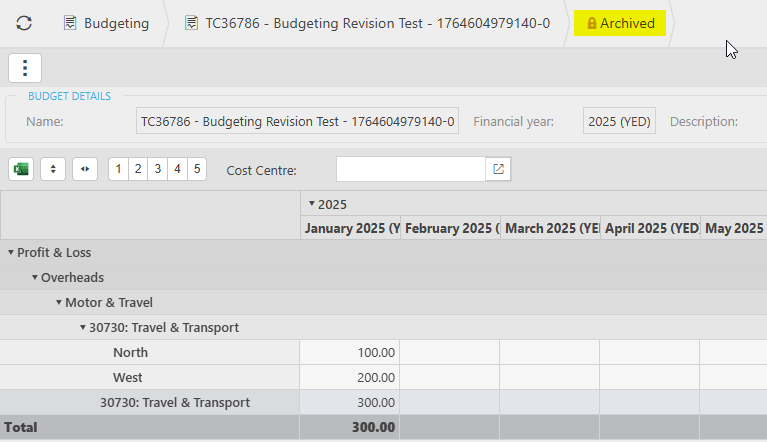Switch to expansion level 3

[x=157, y=169]
